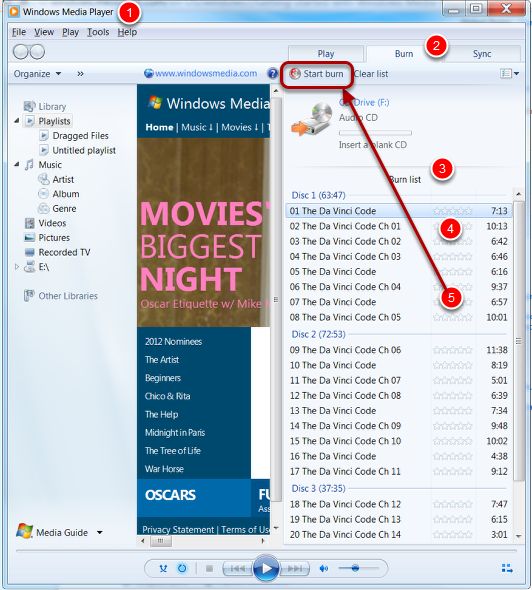This screenshot has height=590, width=532.
Task: Click the forward navigation round button
Action: click(37, 52)
